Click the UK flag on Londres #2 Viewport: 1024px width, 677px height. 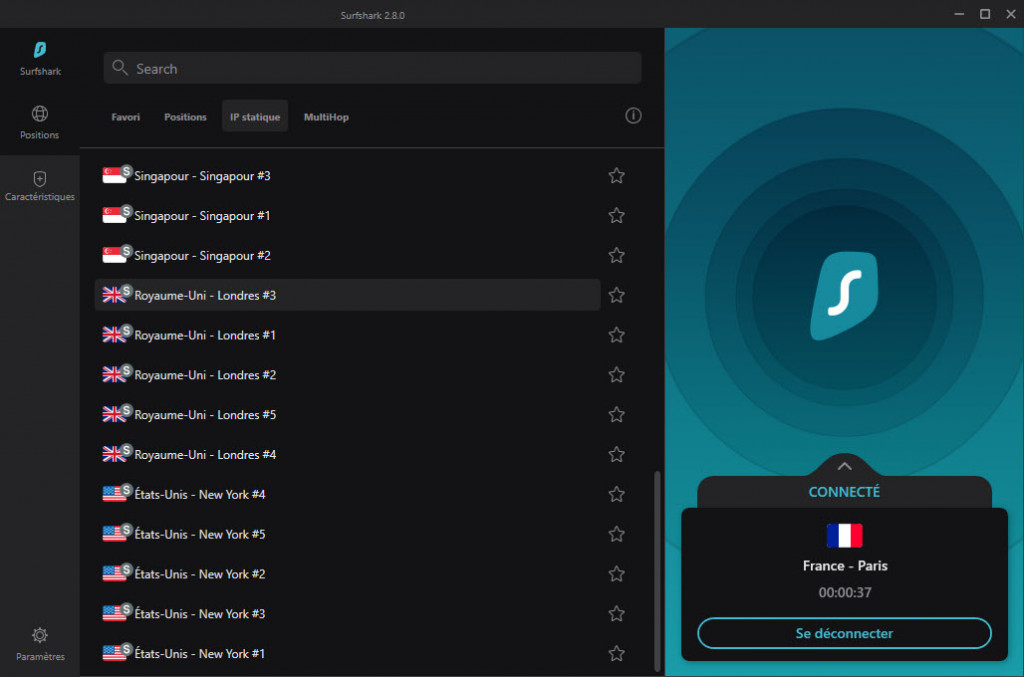coord(114,375)
